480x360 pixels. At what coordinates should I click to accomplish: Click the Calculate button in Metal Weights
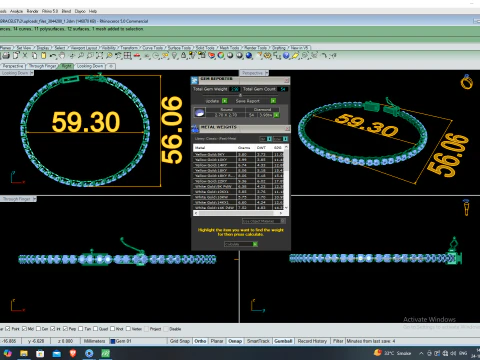(241, 244)
